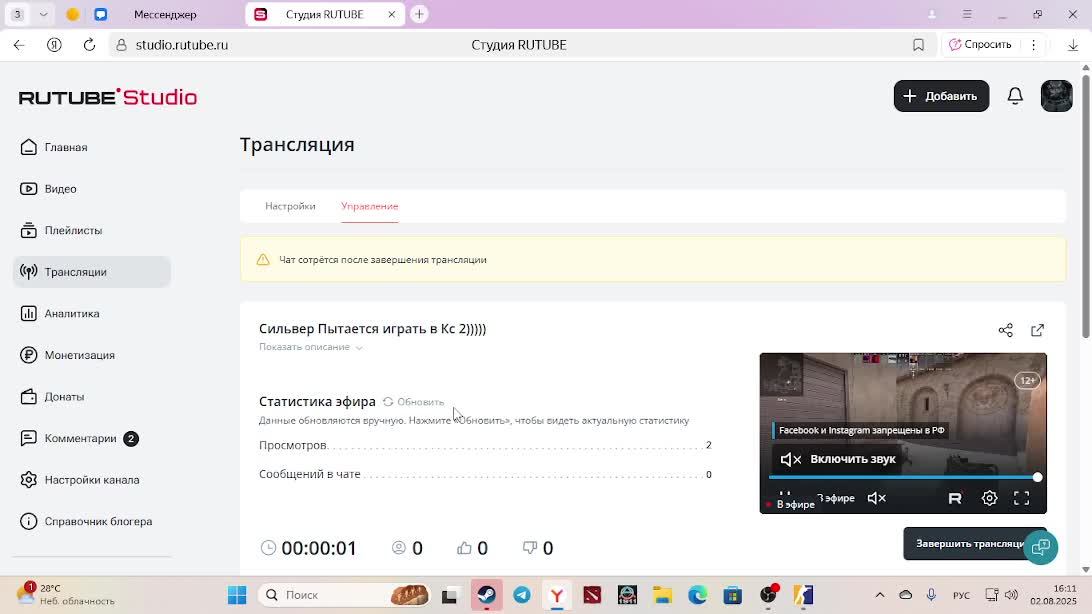1092x614 pixels.
Task: Open Донаты section
Action: point(64,397)
